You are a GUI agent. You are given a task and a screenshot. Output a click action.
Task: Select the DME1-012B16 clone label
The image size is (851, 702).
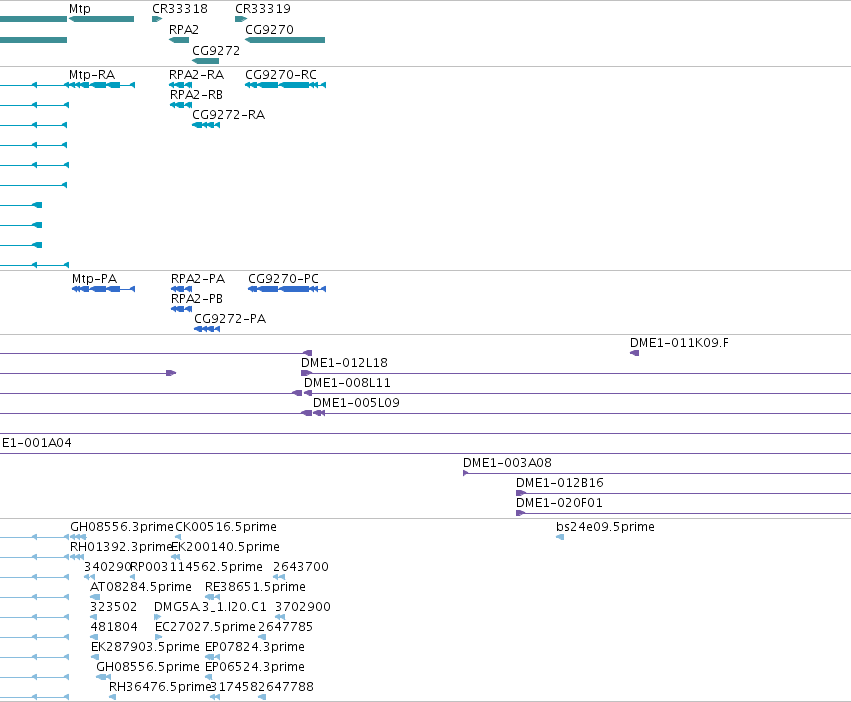tap(560, 483)
